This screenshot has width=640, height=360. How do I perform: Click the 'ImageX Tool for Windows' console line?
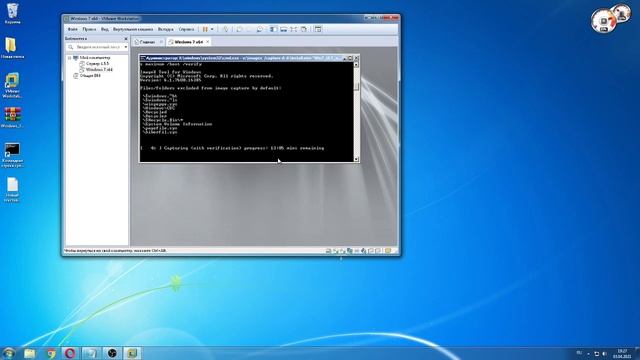click(x=171, y=72)
